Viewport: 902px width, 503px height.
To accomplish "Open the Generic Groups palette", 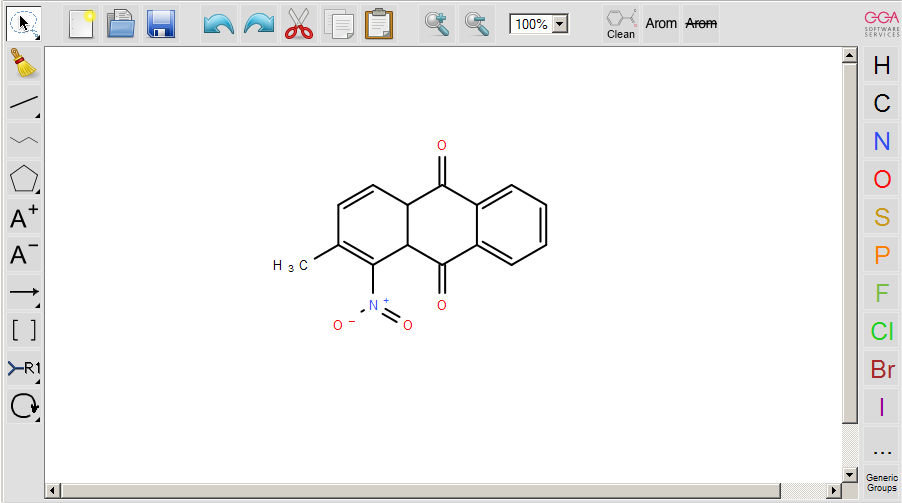I will (x=881, y=461).
